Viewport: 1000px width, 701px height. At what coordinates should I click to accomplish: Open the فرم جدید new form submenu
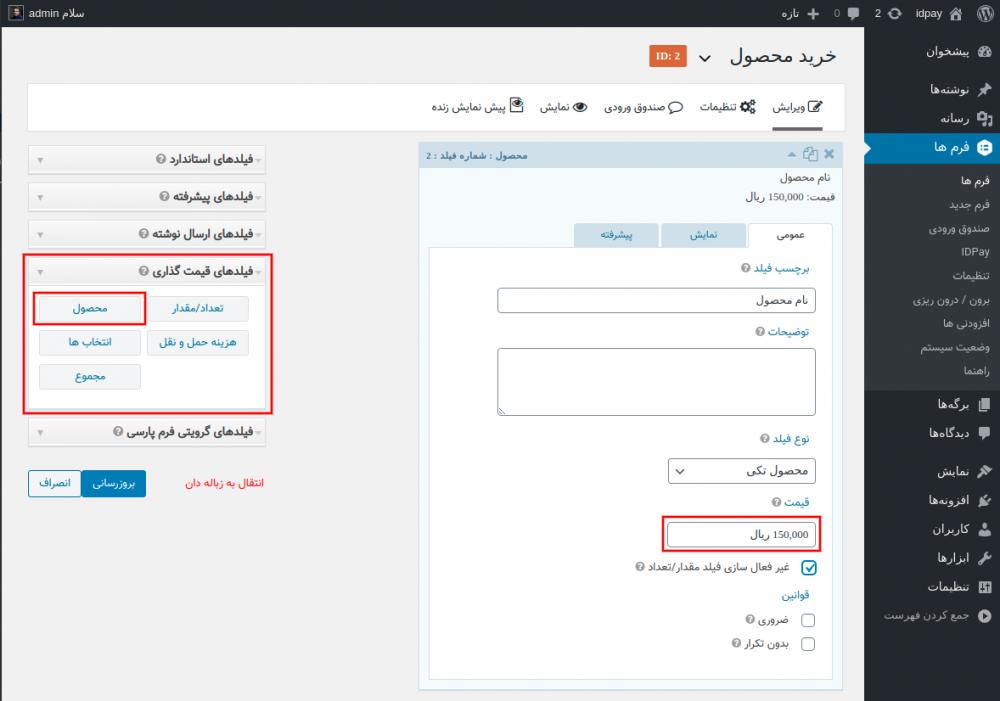[969, 205]
